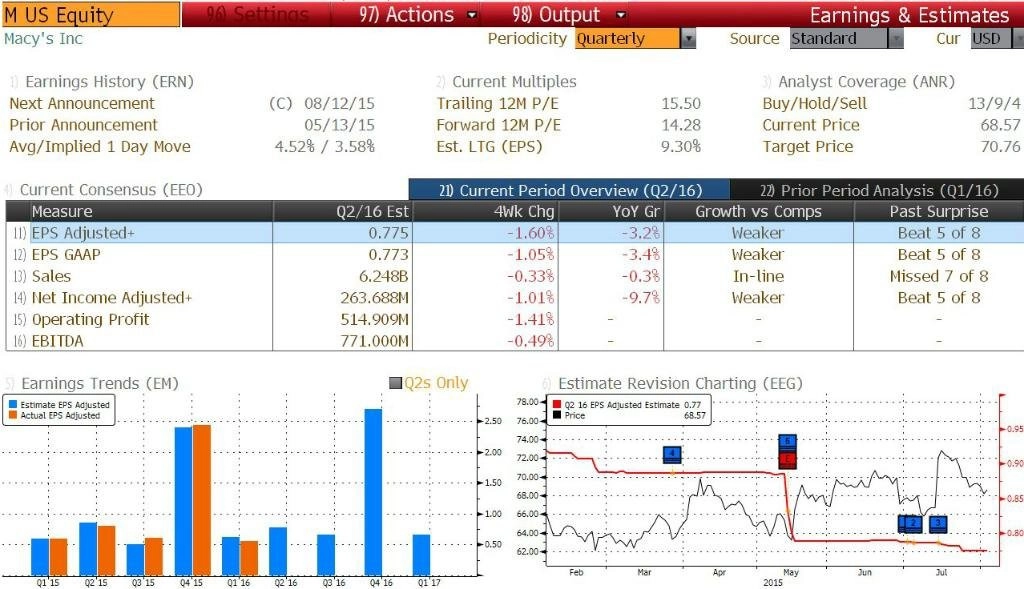
Task: Click the Forward 12M P/E value 14.28
Action: [x=680, y=125]
